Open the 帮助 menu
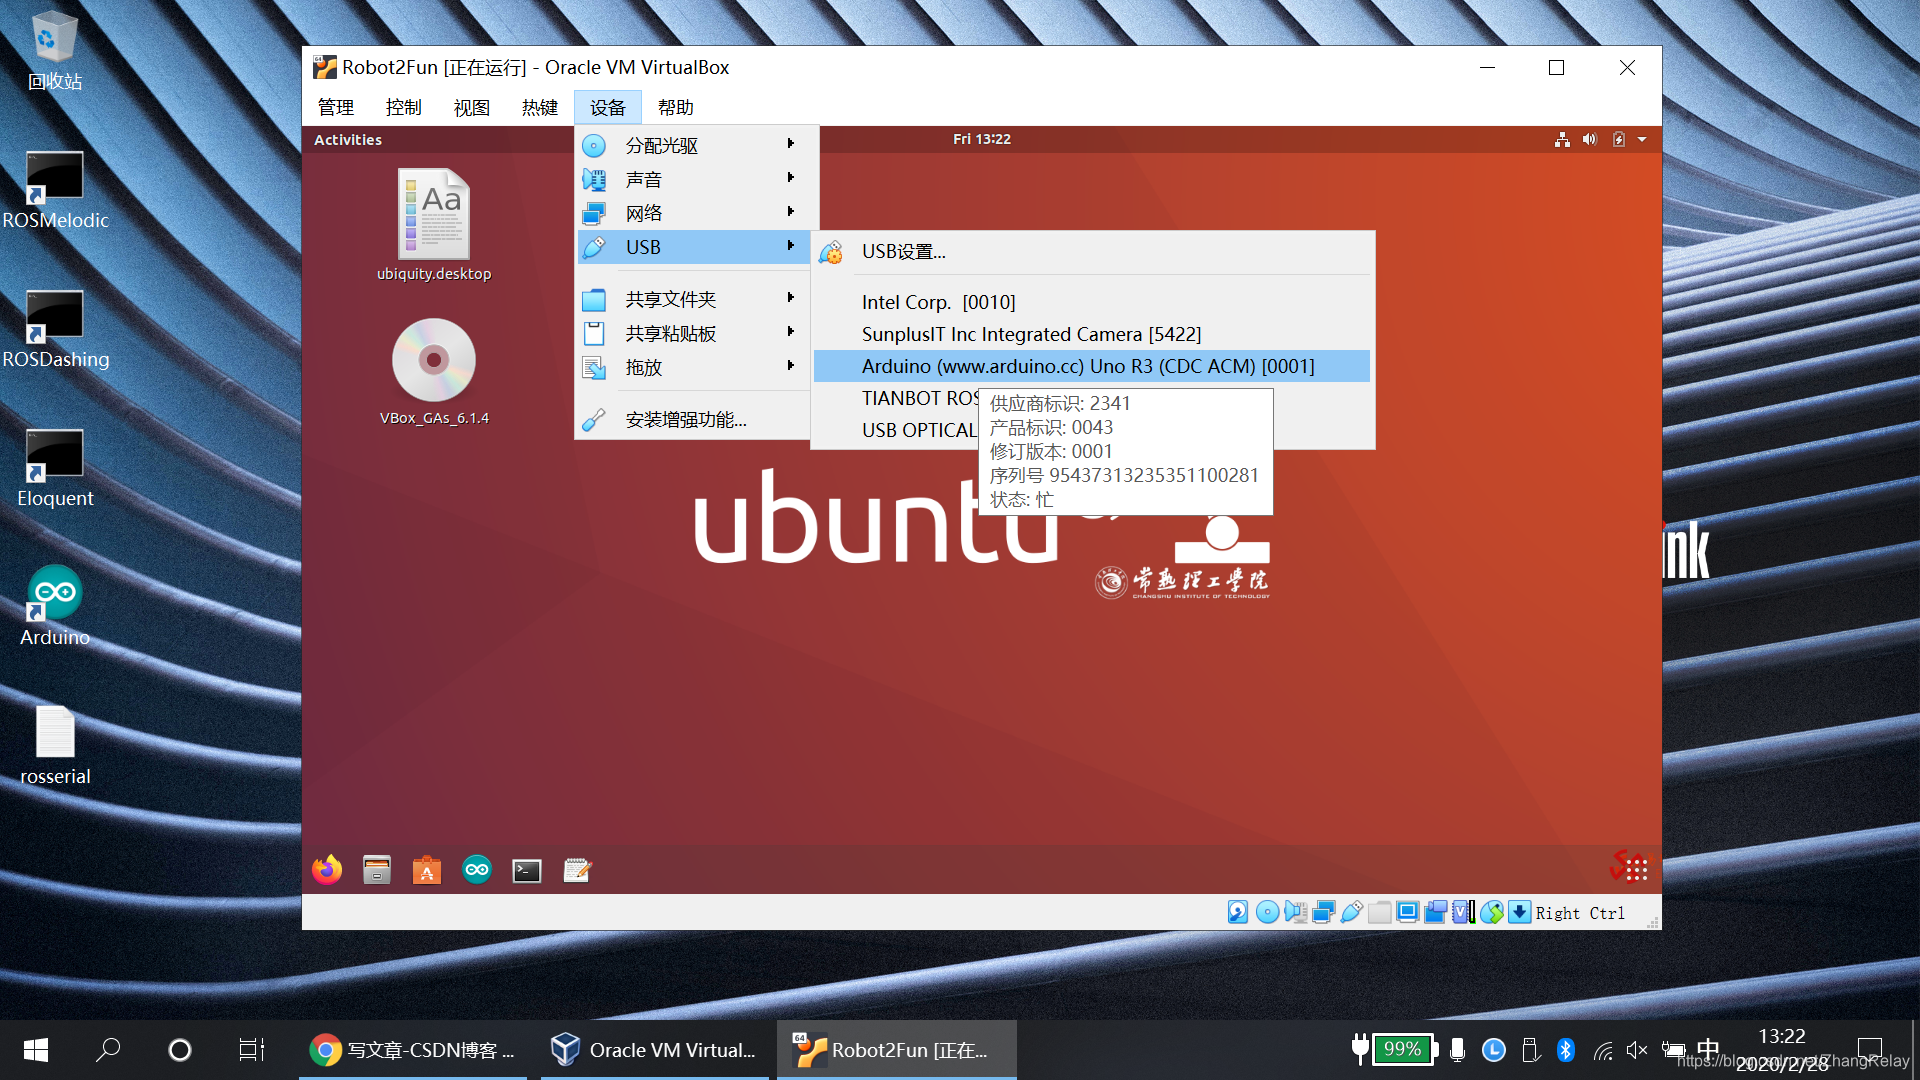Screen dimensions: 1920x1080 [676, 107]
